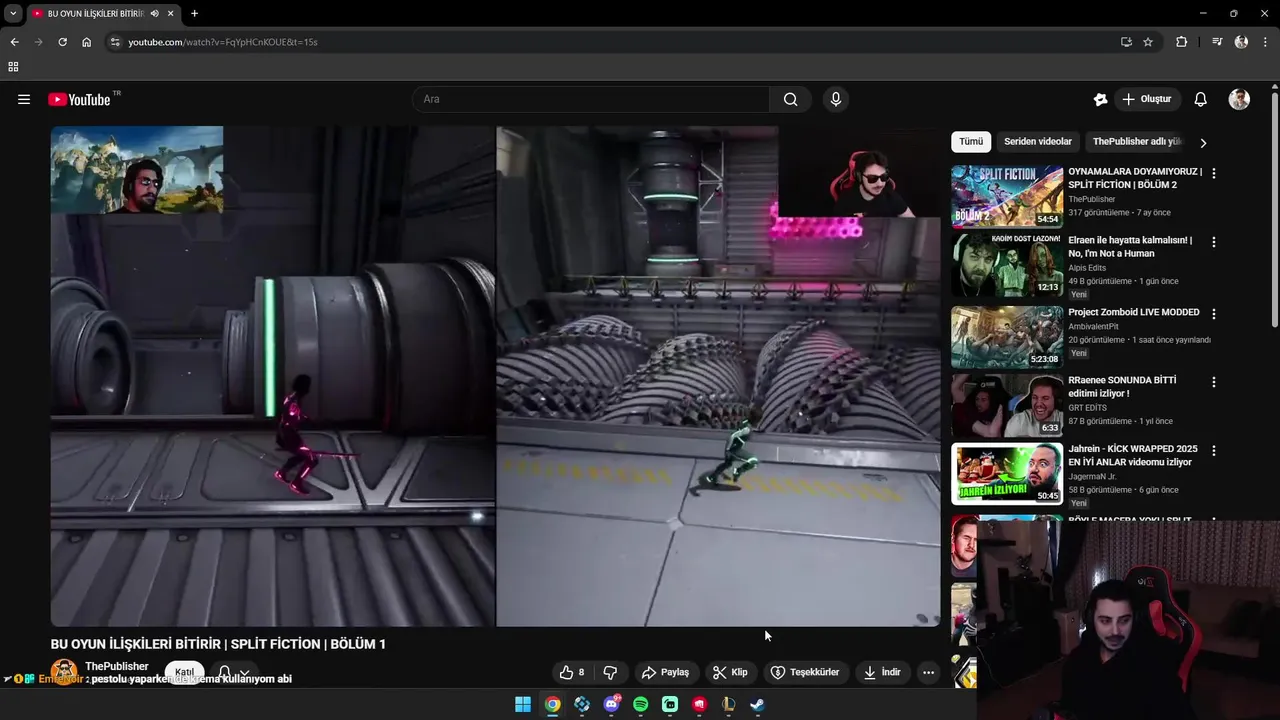
Task: Open the 'Project Zomboid LIVE MODDED' thumbnail
Action: [x=1007, y=336]
